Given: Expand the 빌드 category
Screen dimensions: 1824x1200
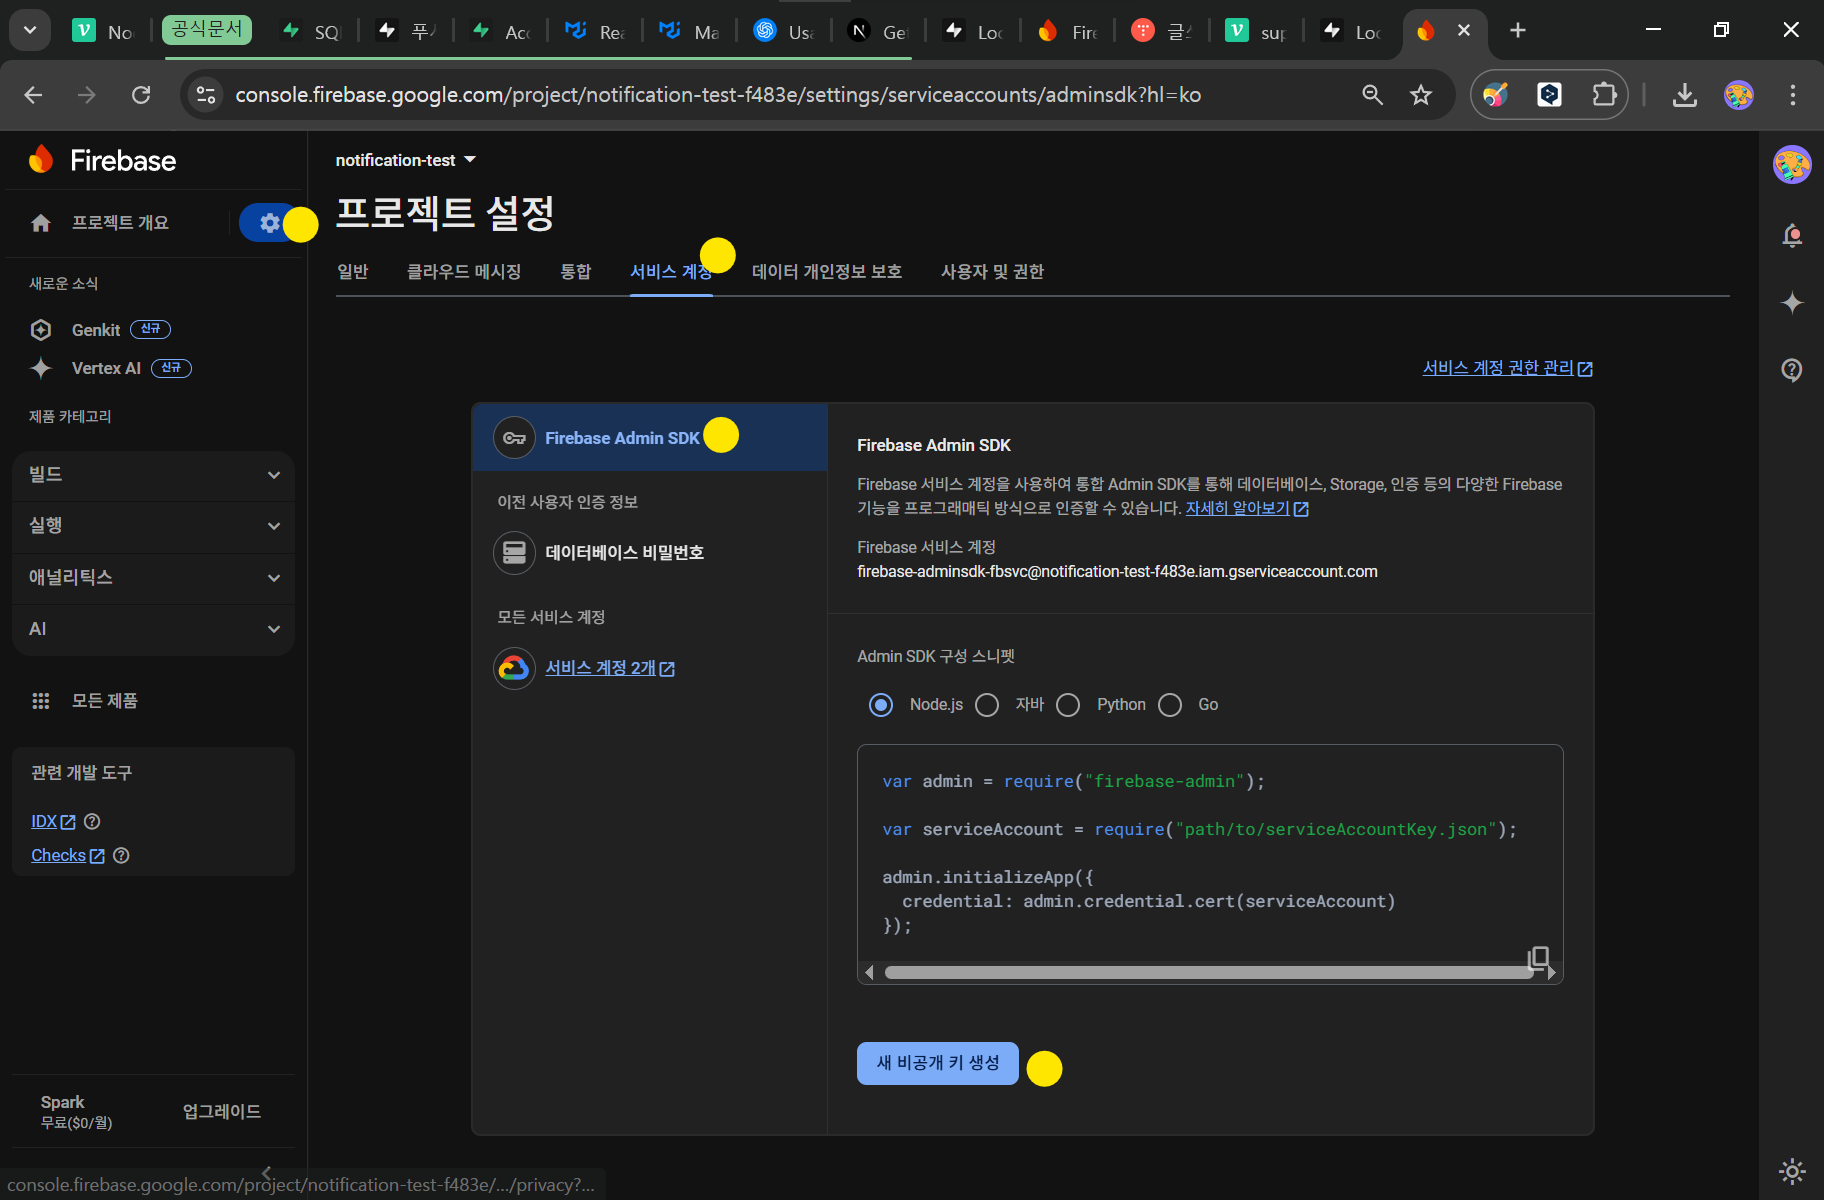Looking at the screenshot, I should (154, 475).
